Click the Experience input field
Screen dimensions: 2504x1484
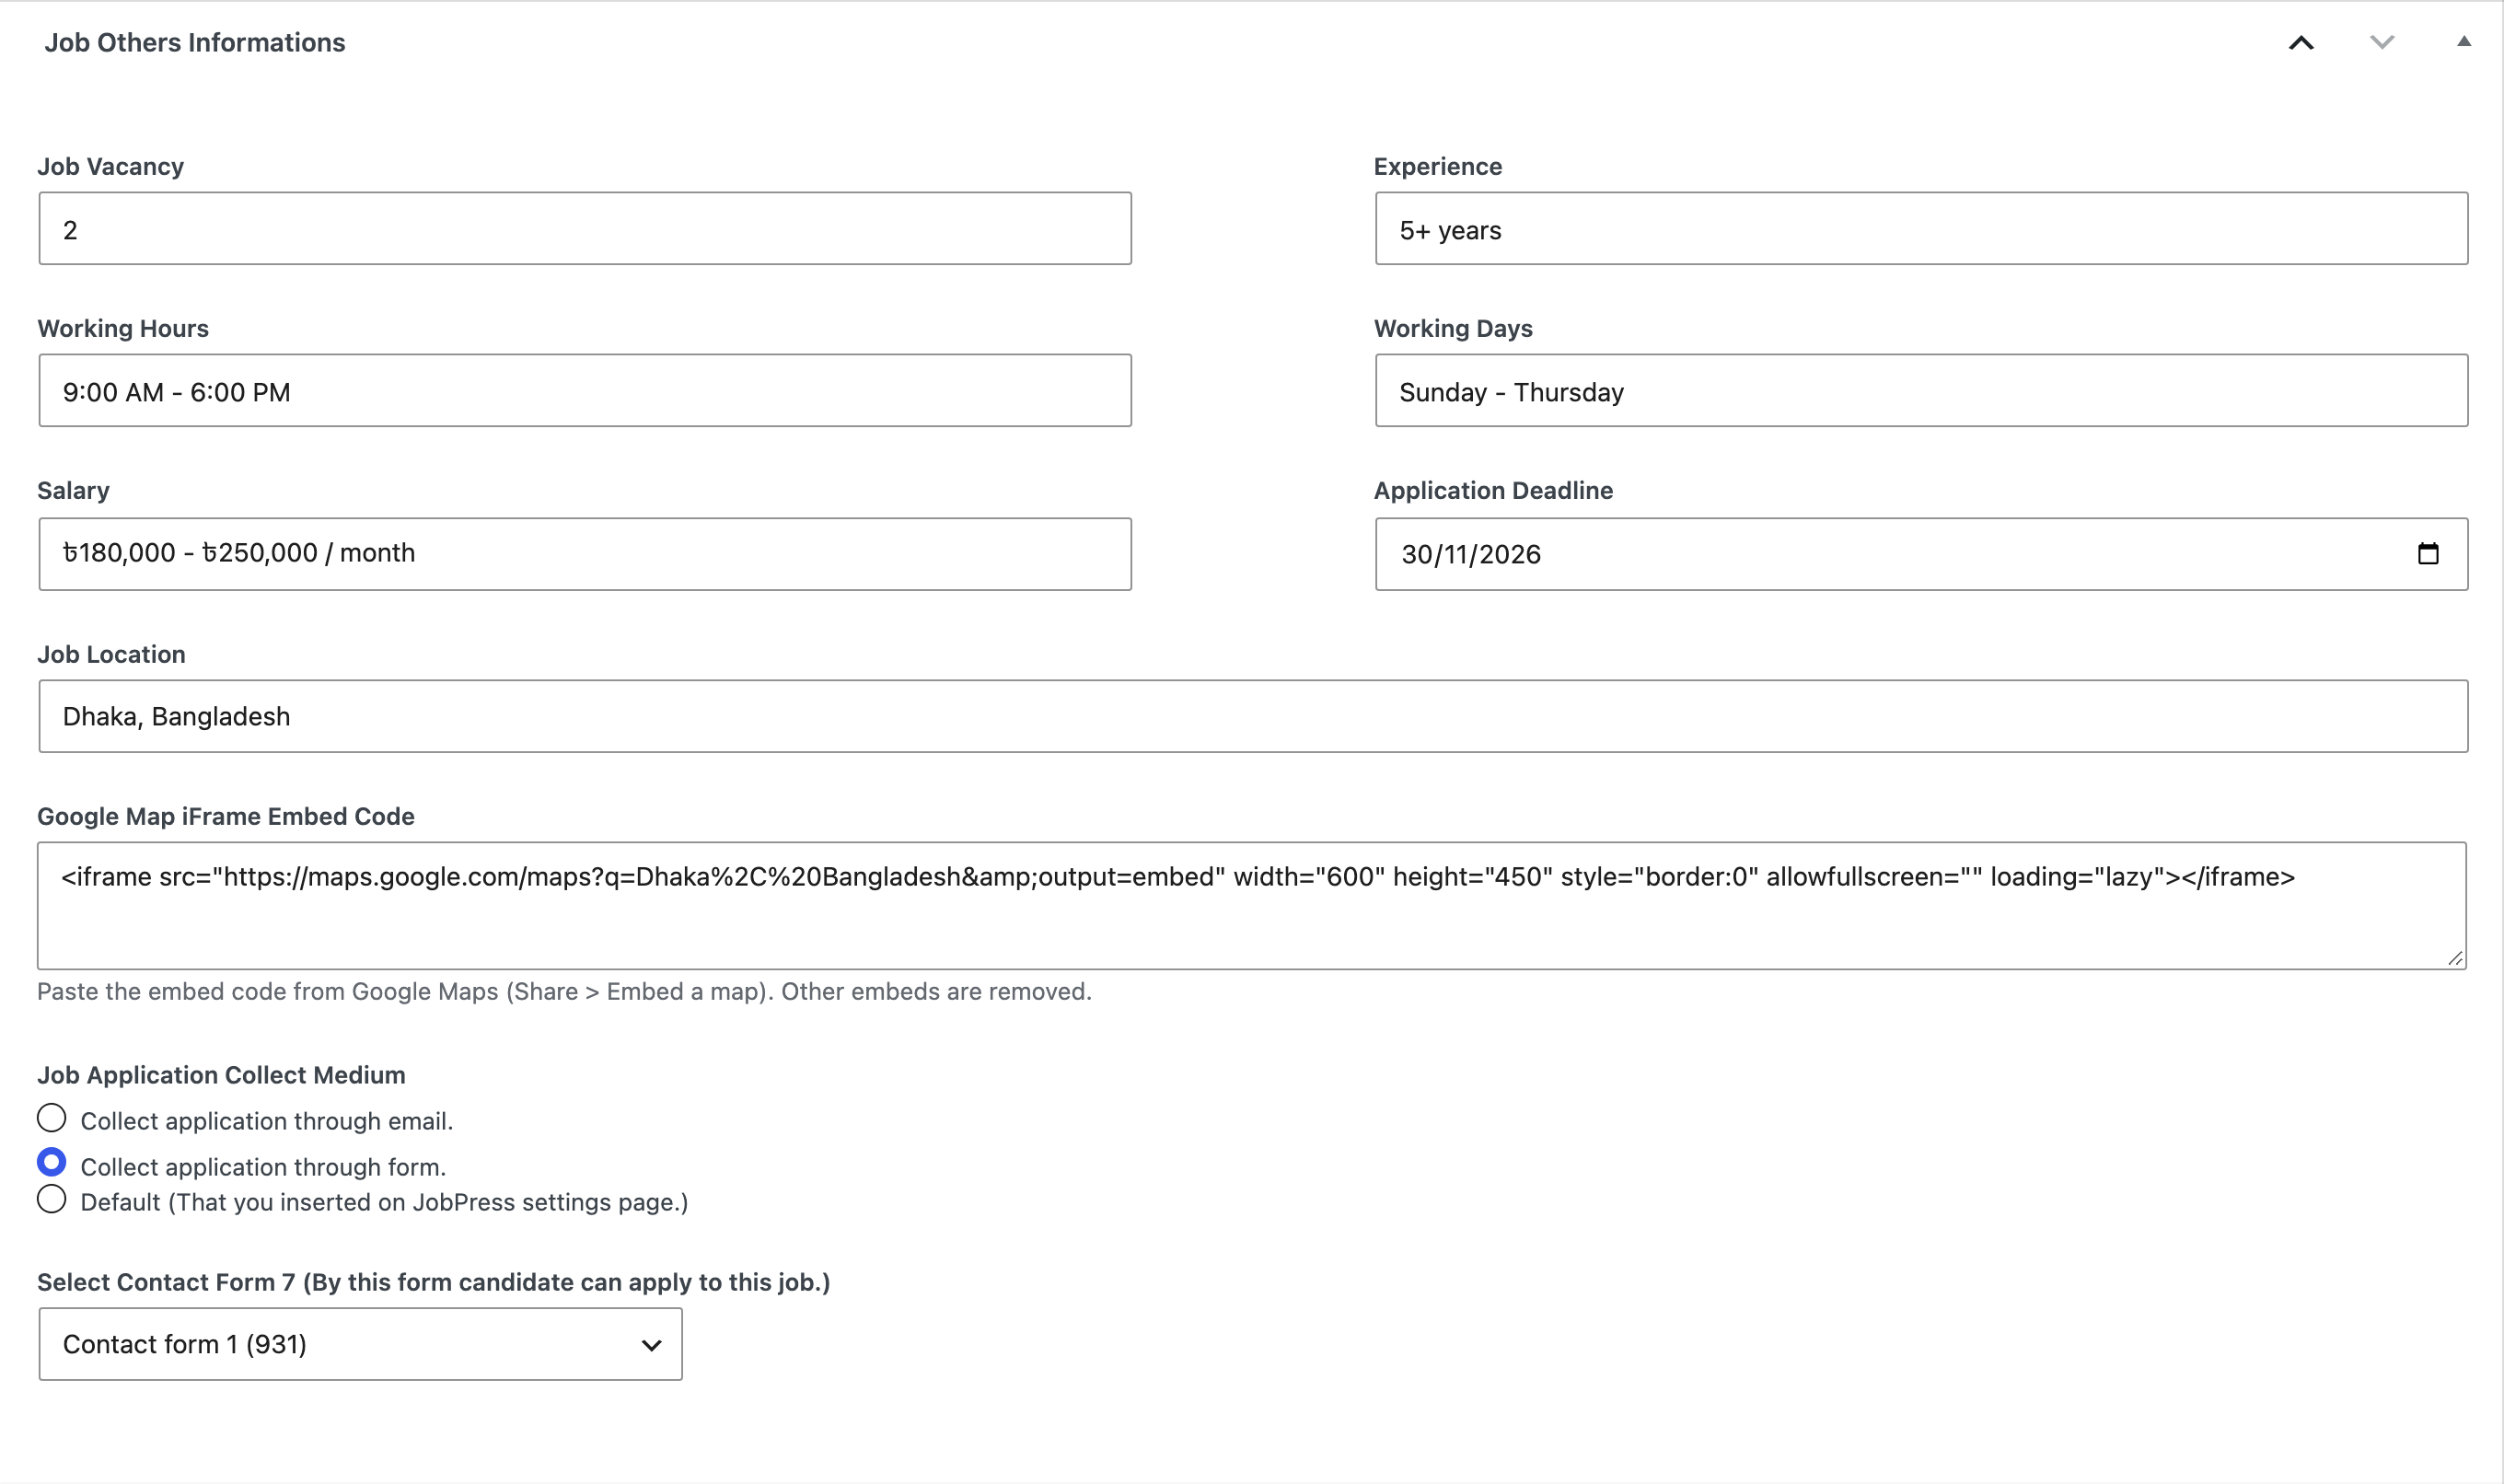point(1921,229)
